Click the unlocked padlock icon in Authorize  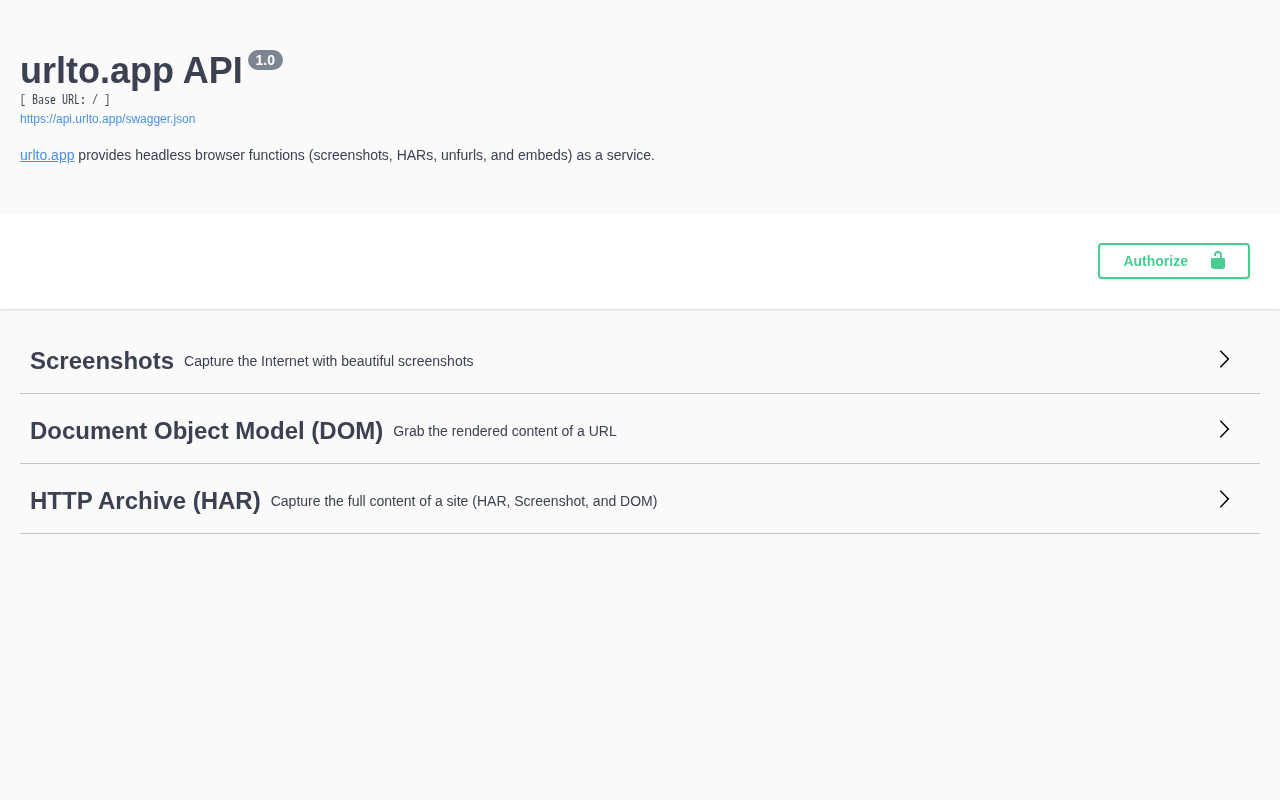[1217, 261]
